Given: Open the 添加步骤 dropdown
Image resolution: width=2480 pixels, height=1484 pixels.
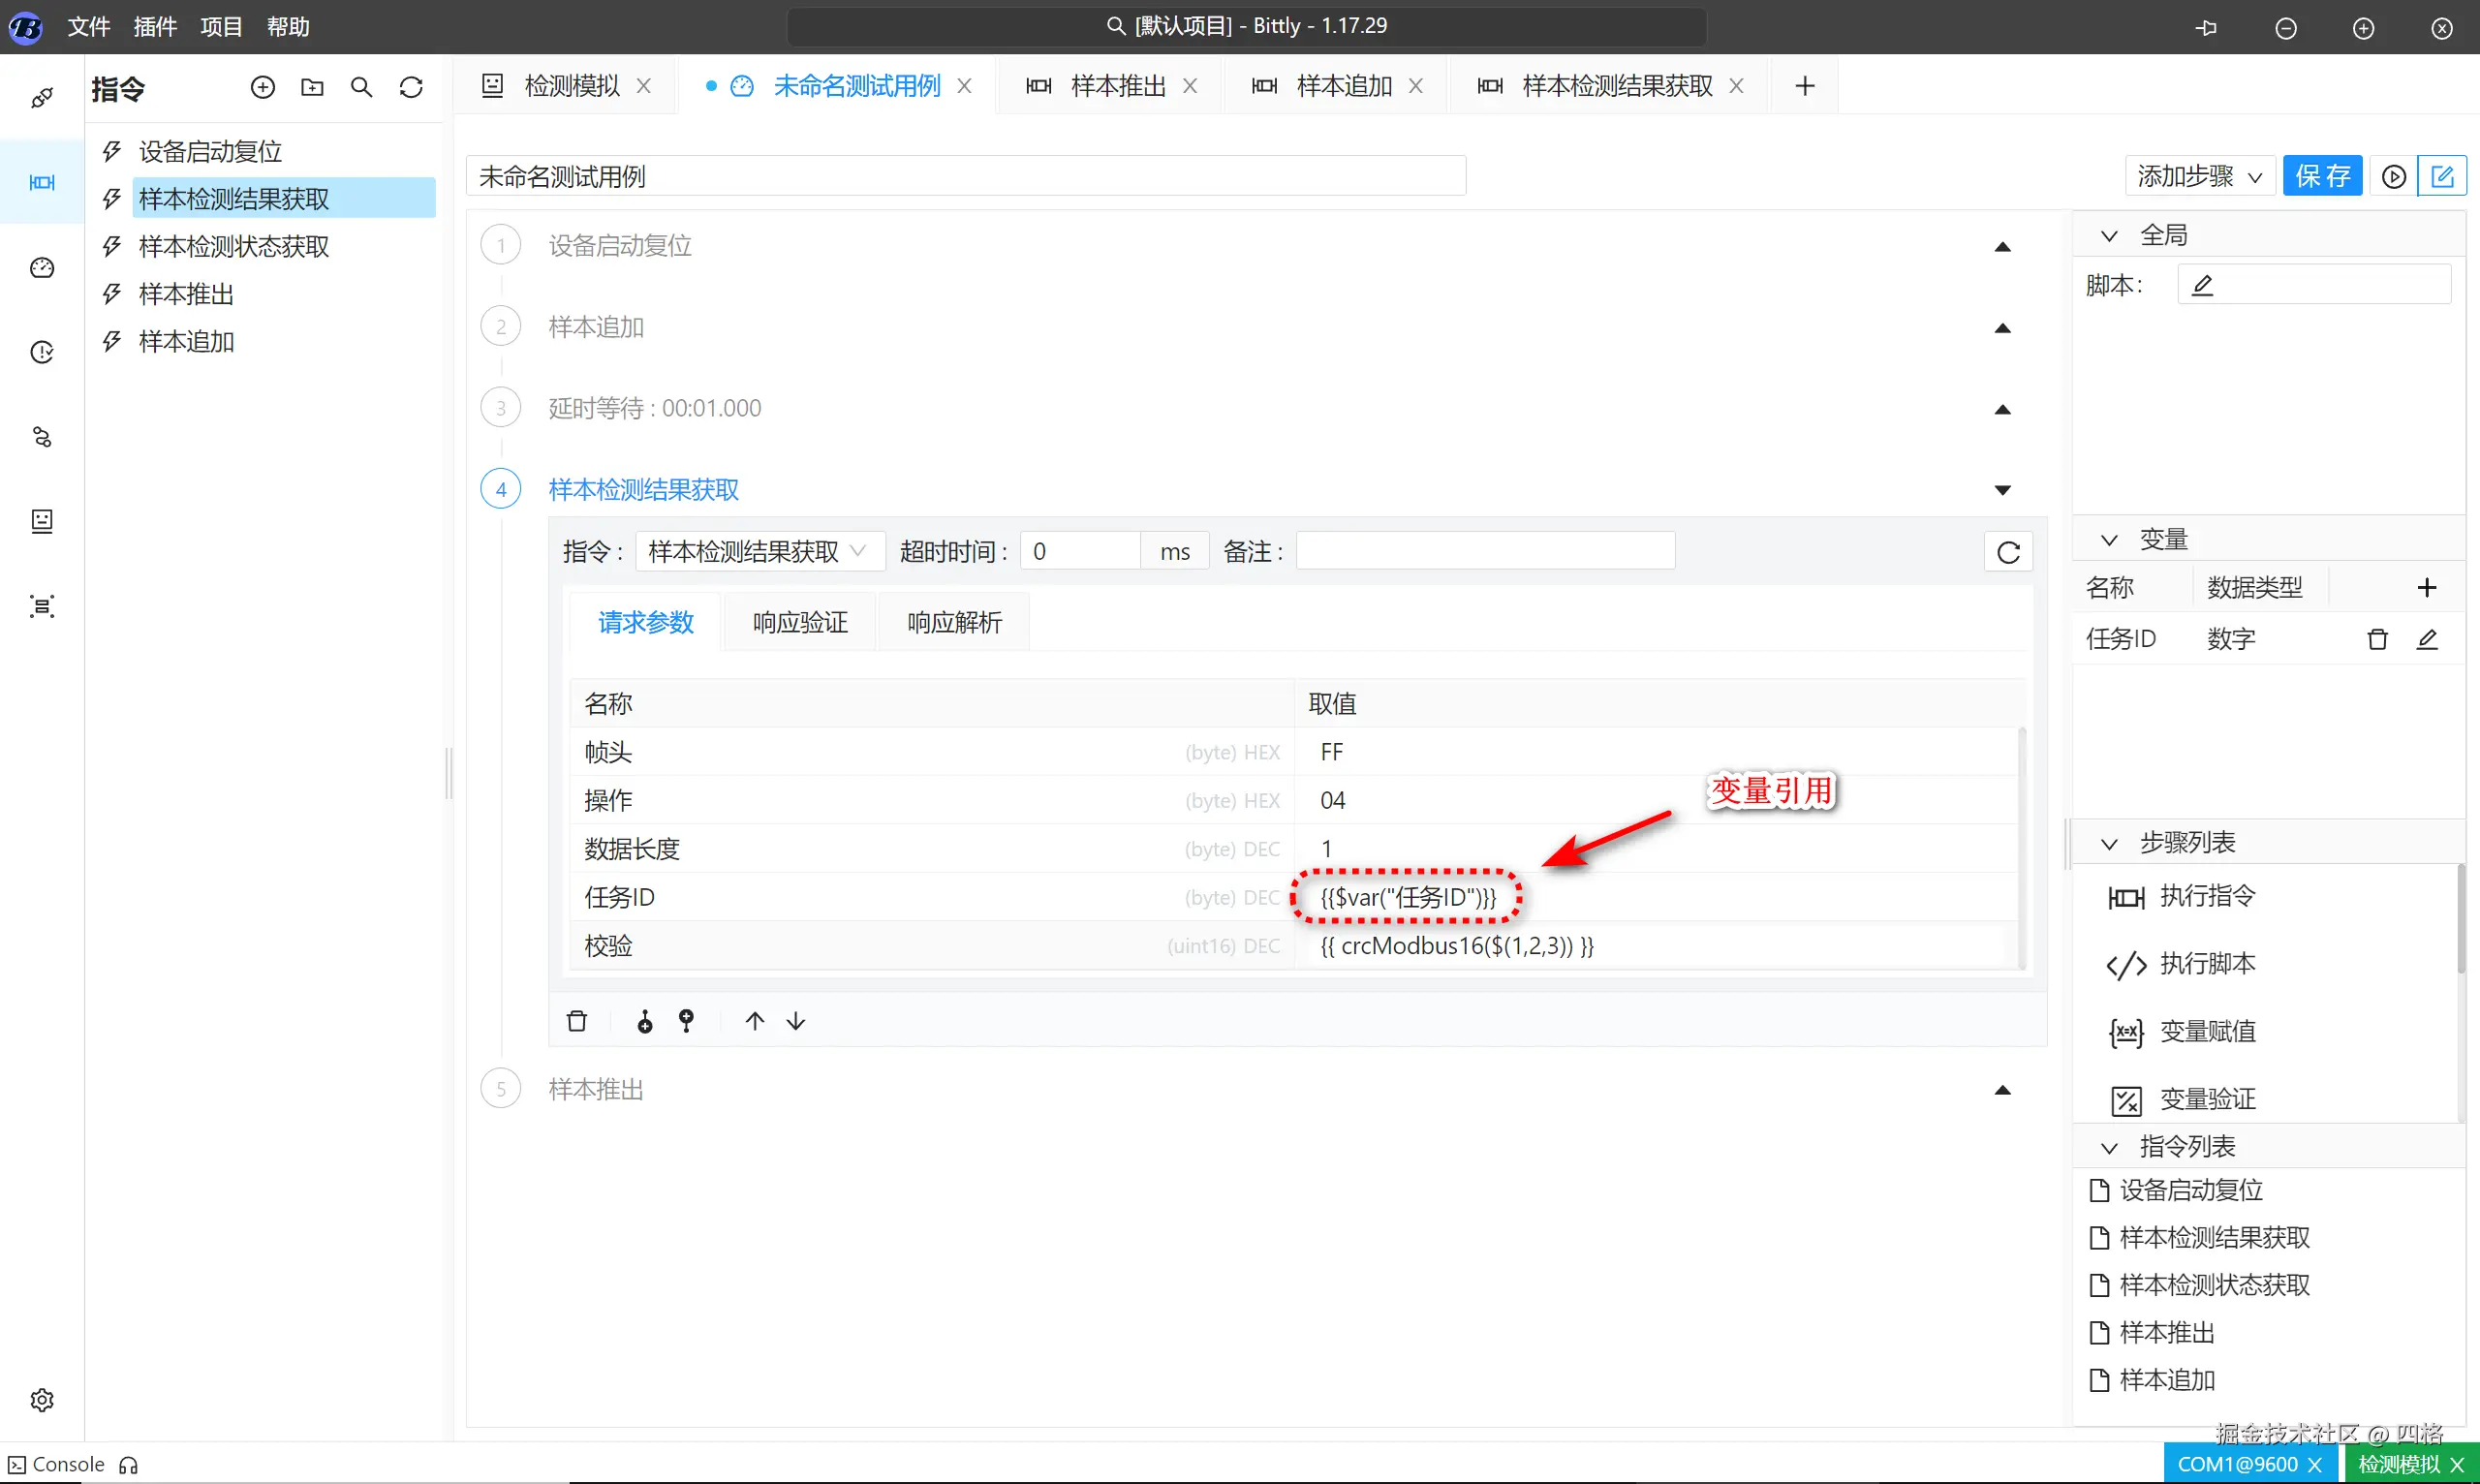Looking at the screenshot, I should (2199, 177).
